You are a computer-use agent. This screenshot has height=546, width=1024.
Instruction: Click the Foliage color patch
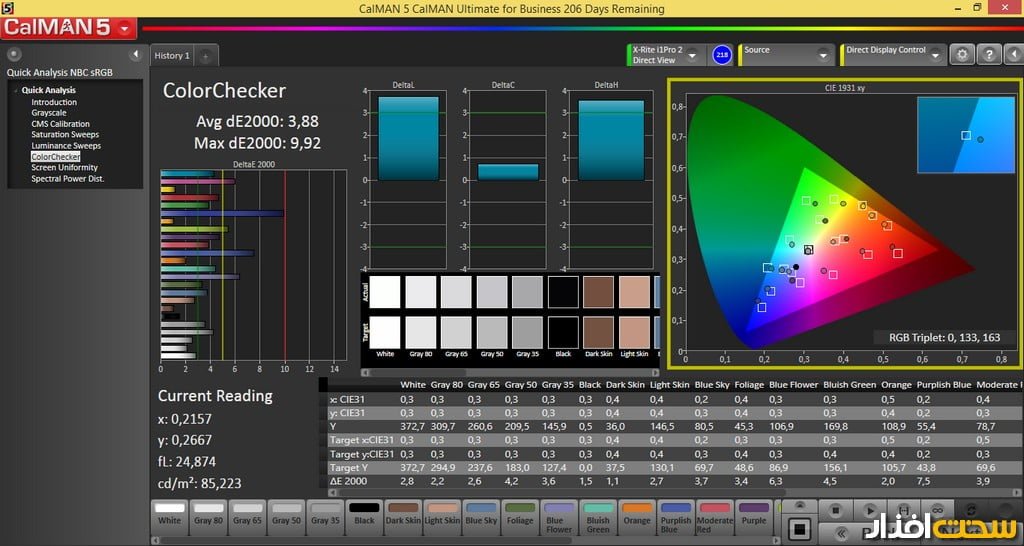tap(520, 513)
